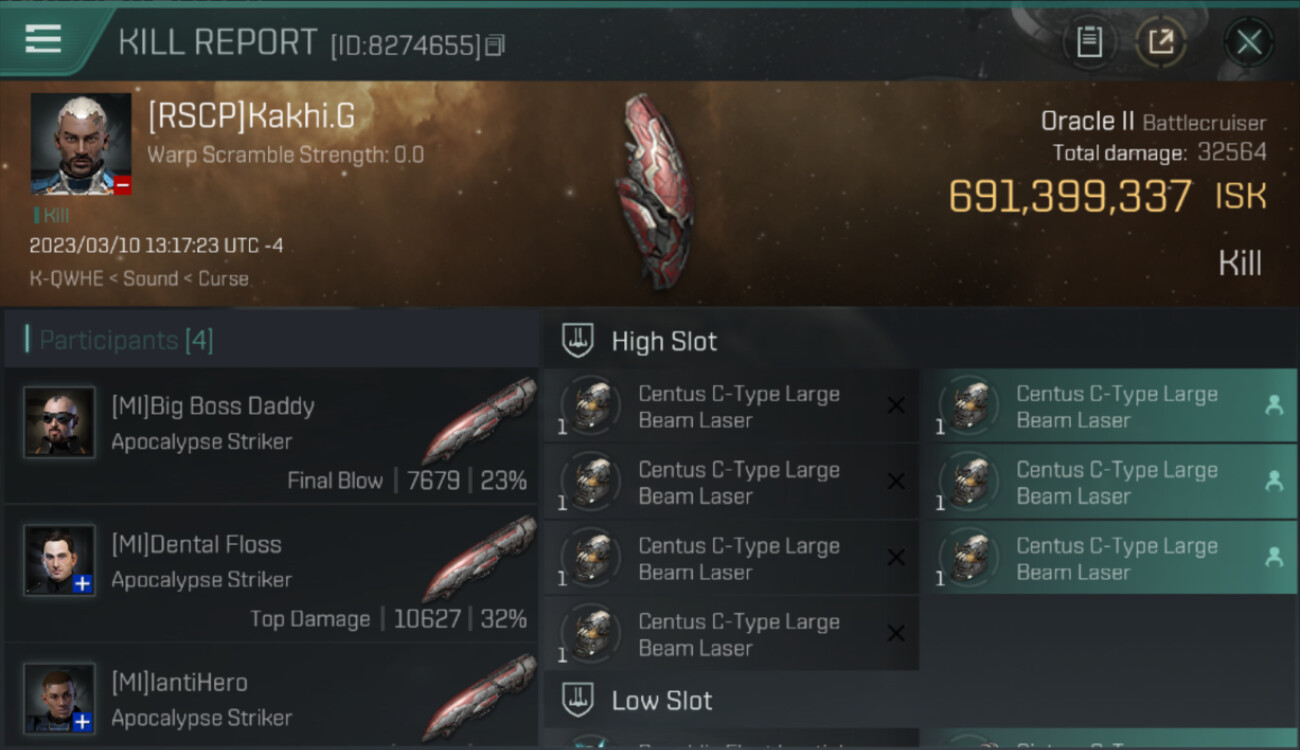Viewport: 1300px width, 750px height.
Task: Click the [RSCP]Kakhi.G pilot name
Action: click(x=251, y=116)
